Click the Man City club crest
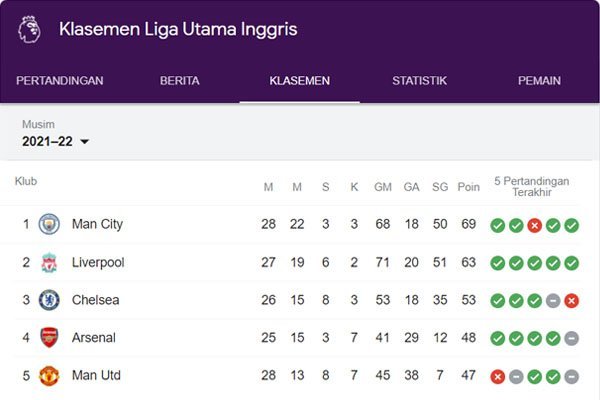The image size is (600, 400). (49, 224)
